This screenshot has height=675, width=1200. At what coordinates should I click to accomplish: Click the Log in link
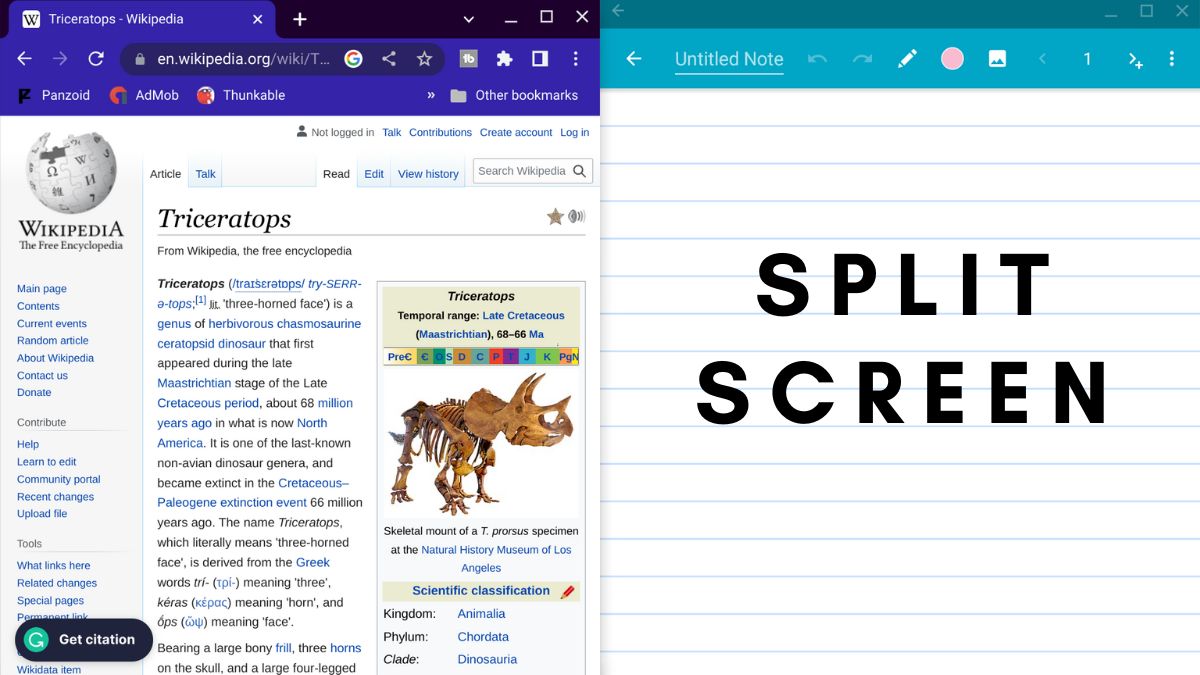pyautogui.click(x=574, y=132)
